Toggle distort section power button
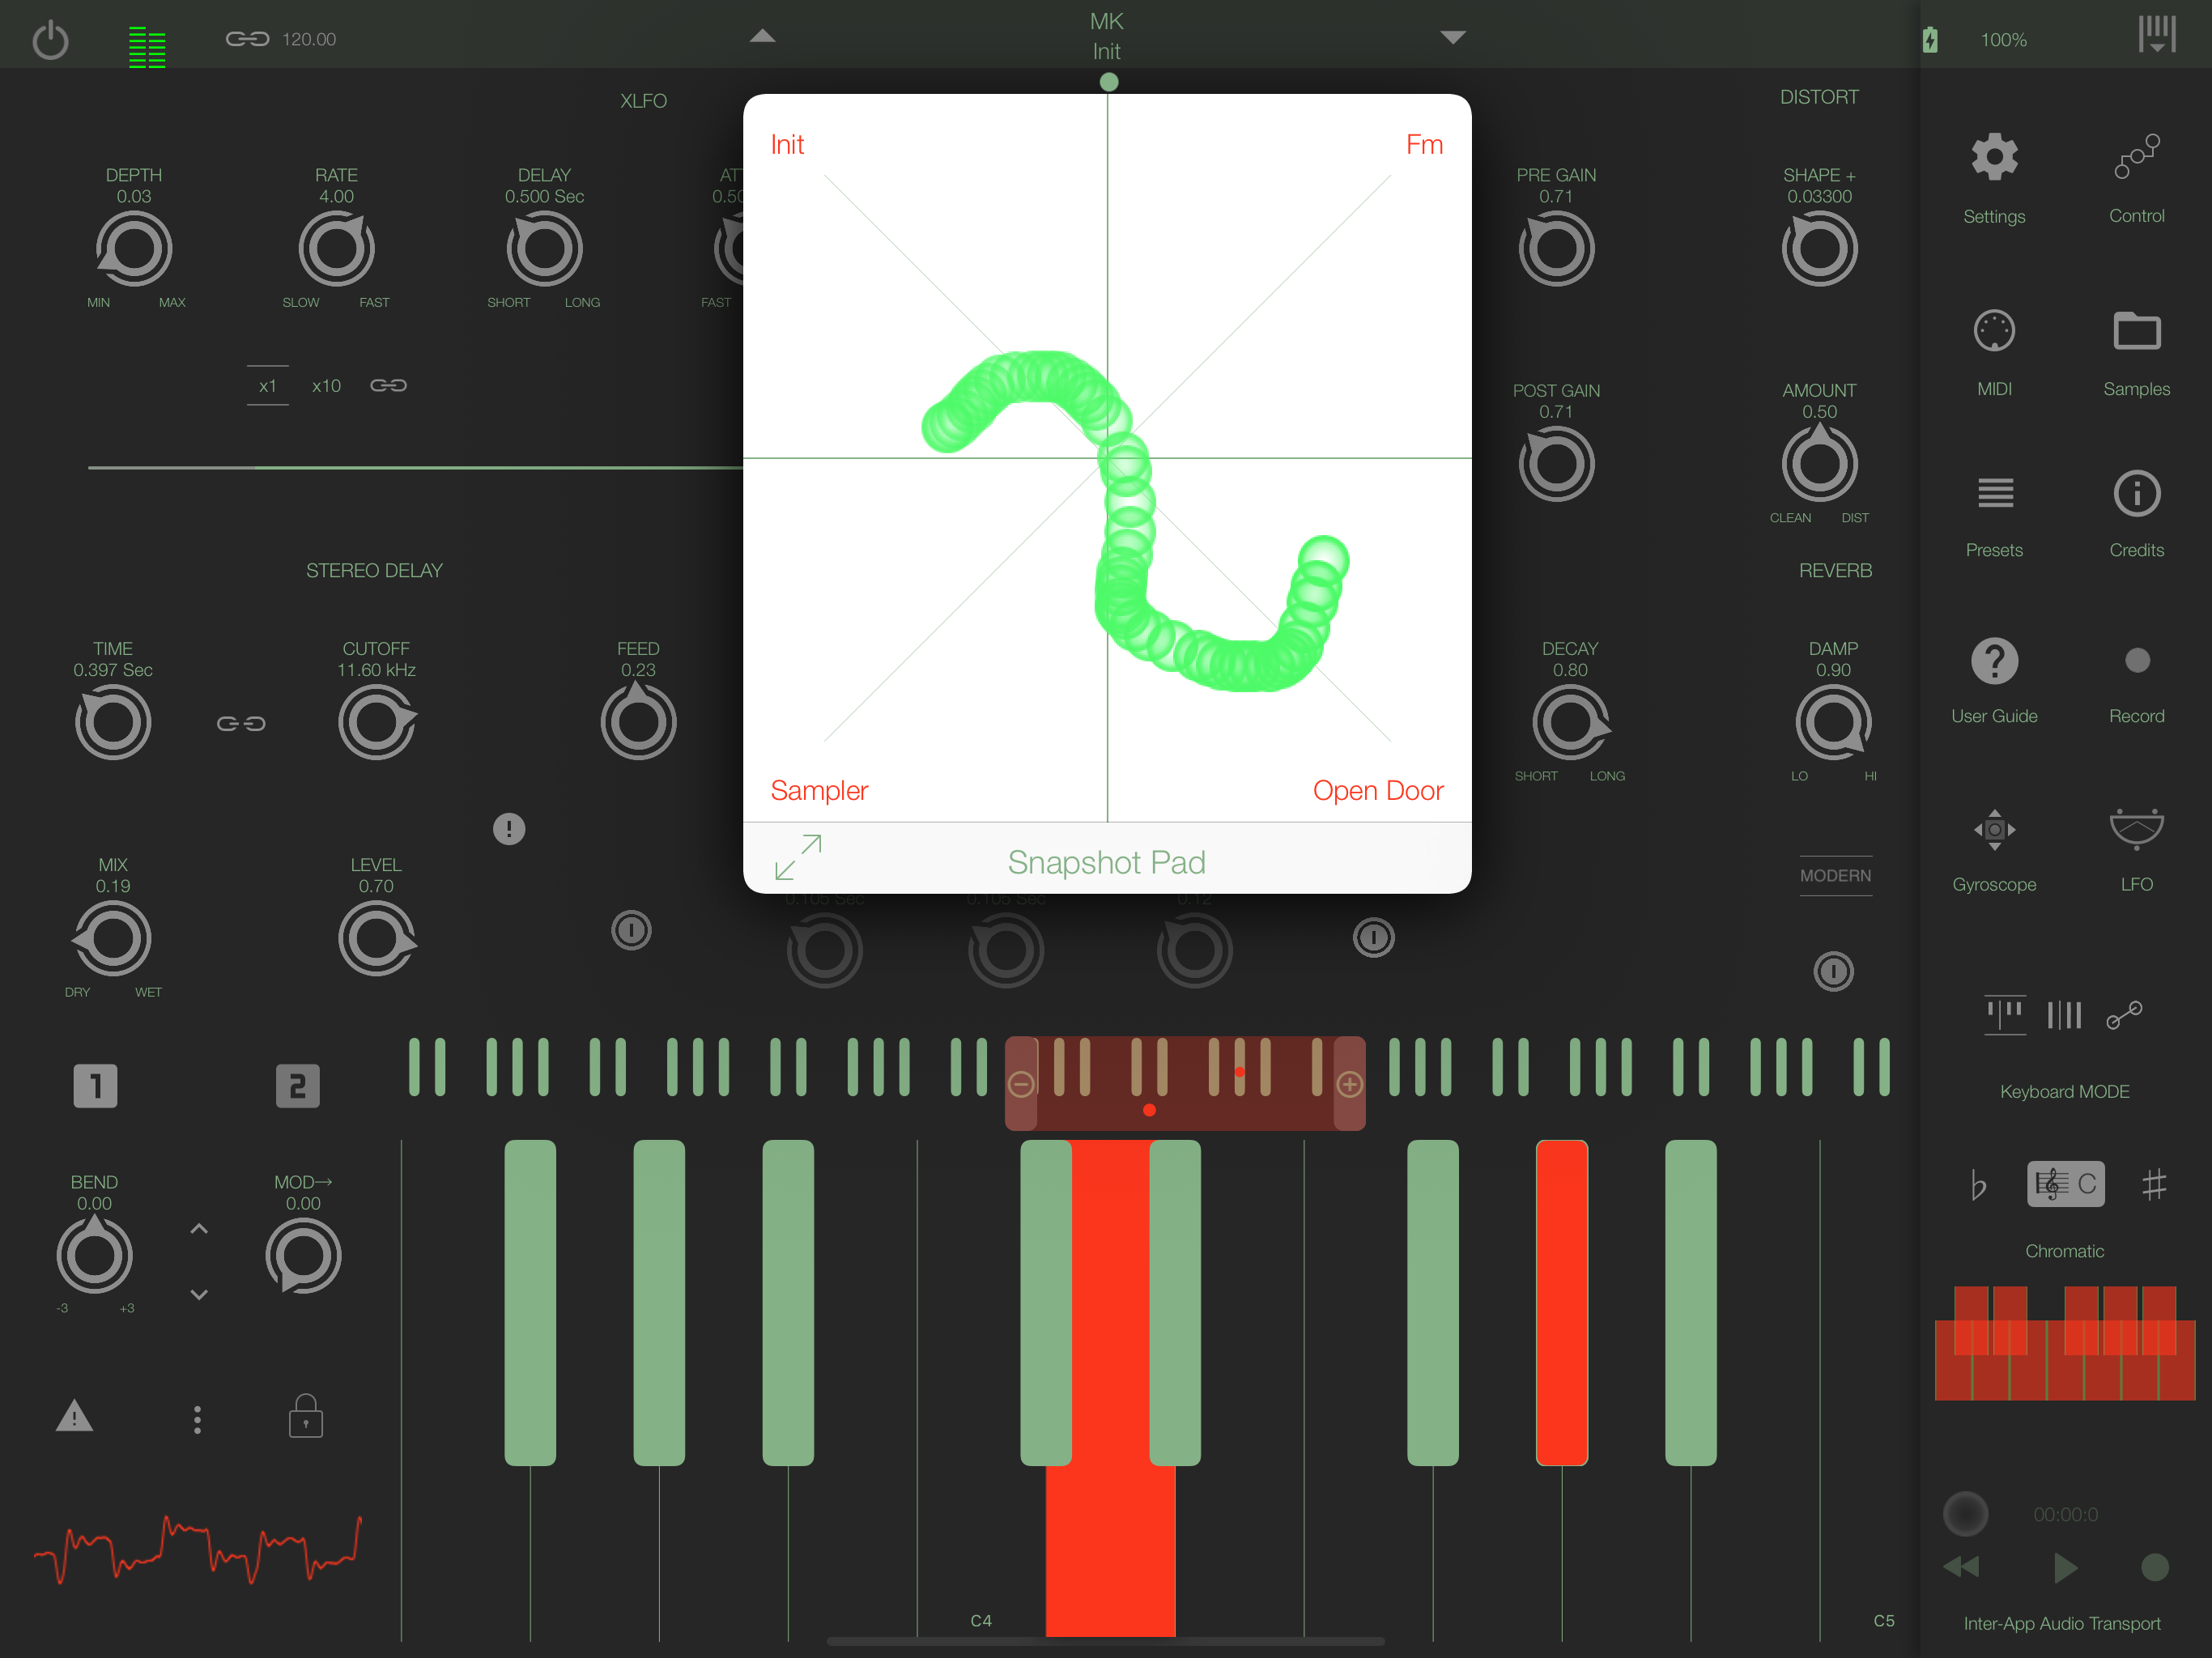Viewport: 2212px width, 1658px height. [x=1373, y=938]
